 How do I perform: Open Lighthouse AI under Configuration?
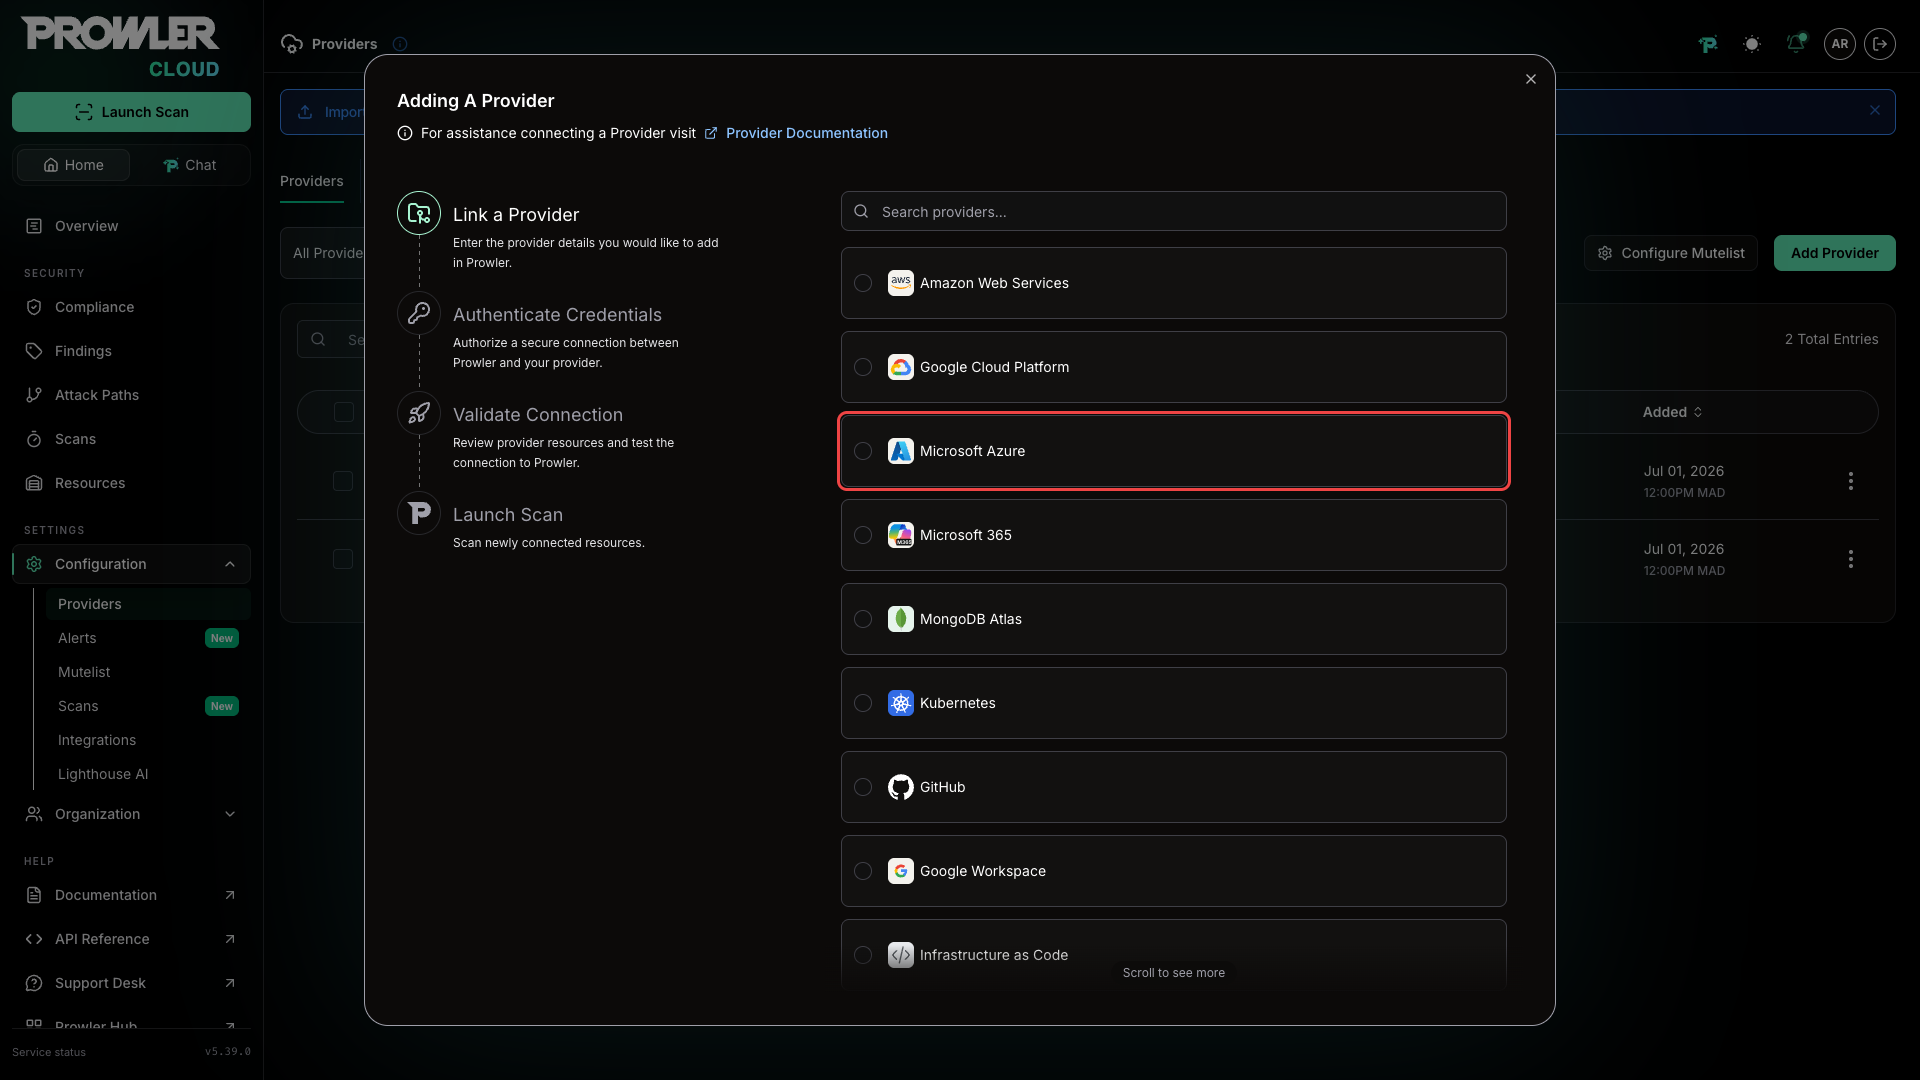coord(148,774)
